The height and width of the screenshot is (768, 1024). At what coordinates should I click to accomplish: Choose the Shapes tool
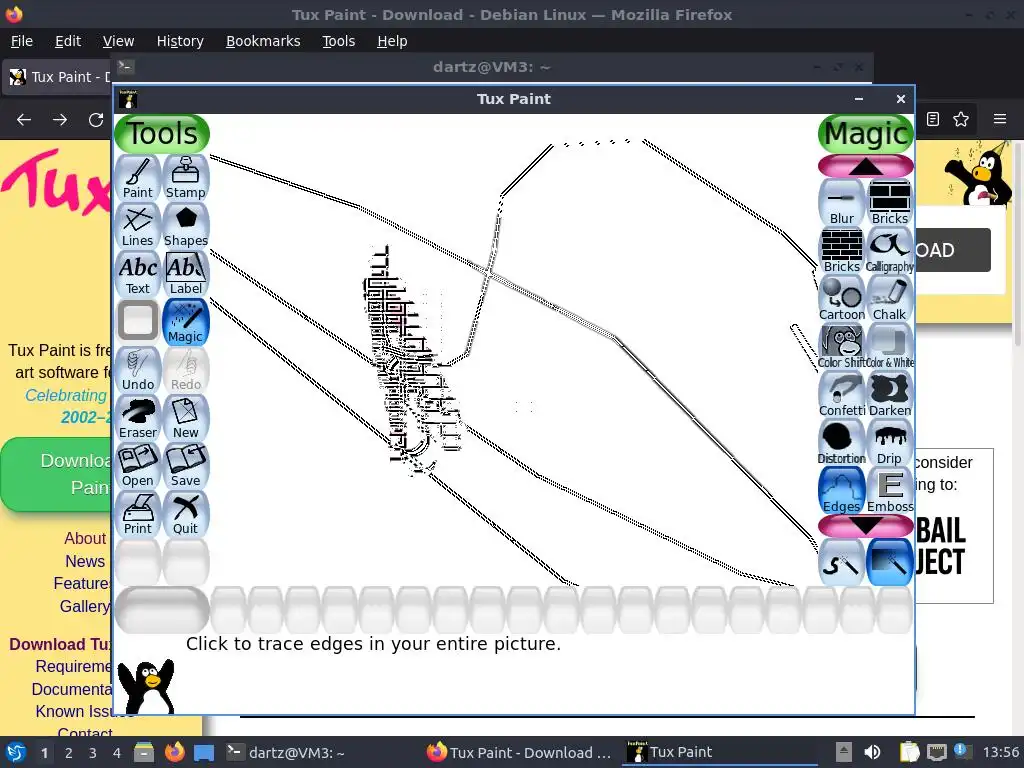(185, 226)
